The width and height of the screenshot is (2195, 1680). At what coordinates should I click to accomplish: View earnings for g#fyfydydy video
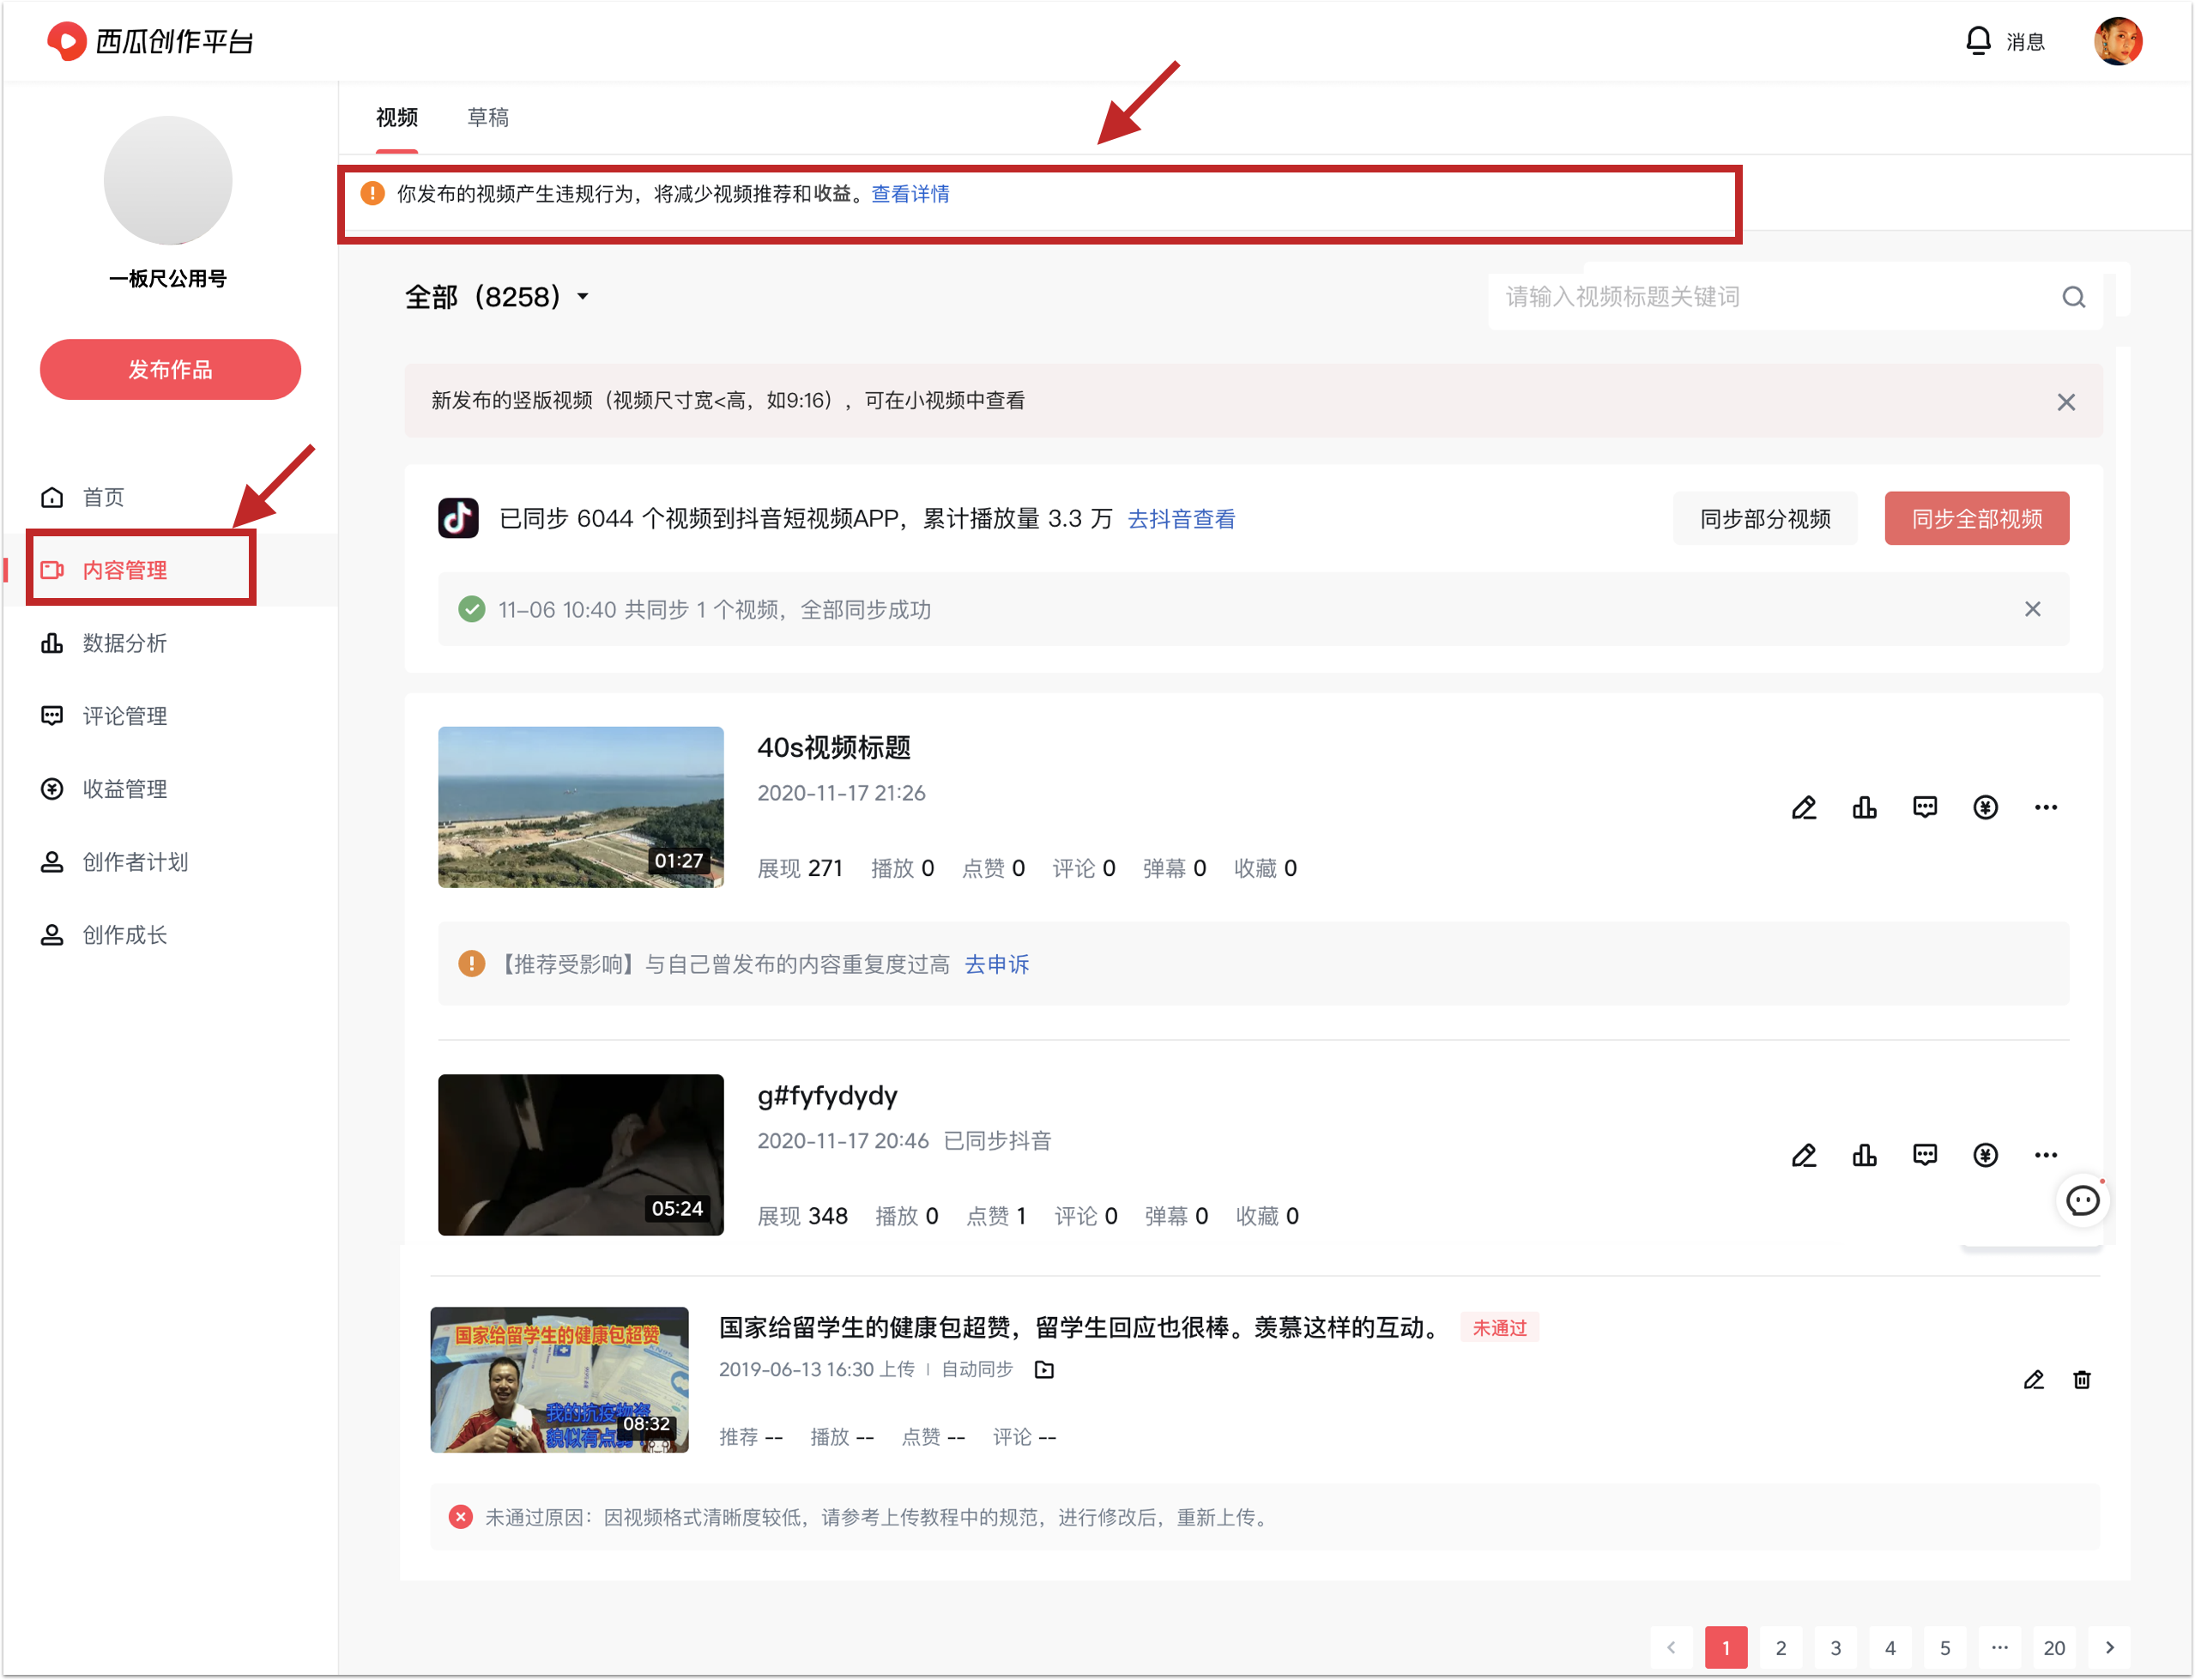(x=1985, y=1155)
